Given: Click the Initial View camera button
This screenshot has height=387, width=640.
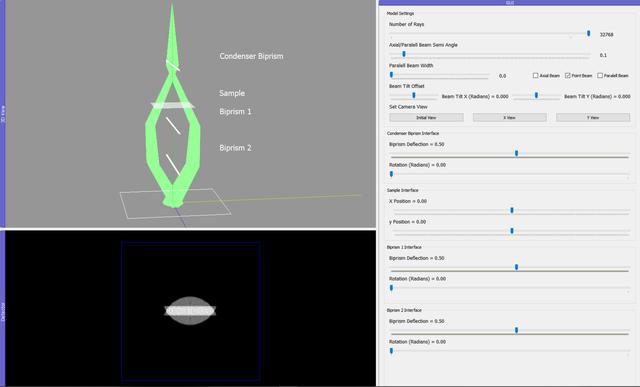Looking at the screenshot, I should tap(426, 118).
